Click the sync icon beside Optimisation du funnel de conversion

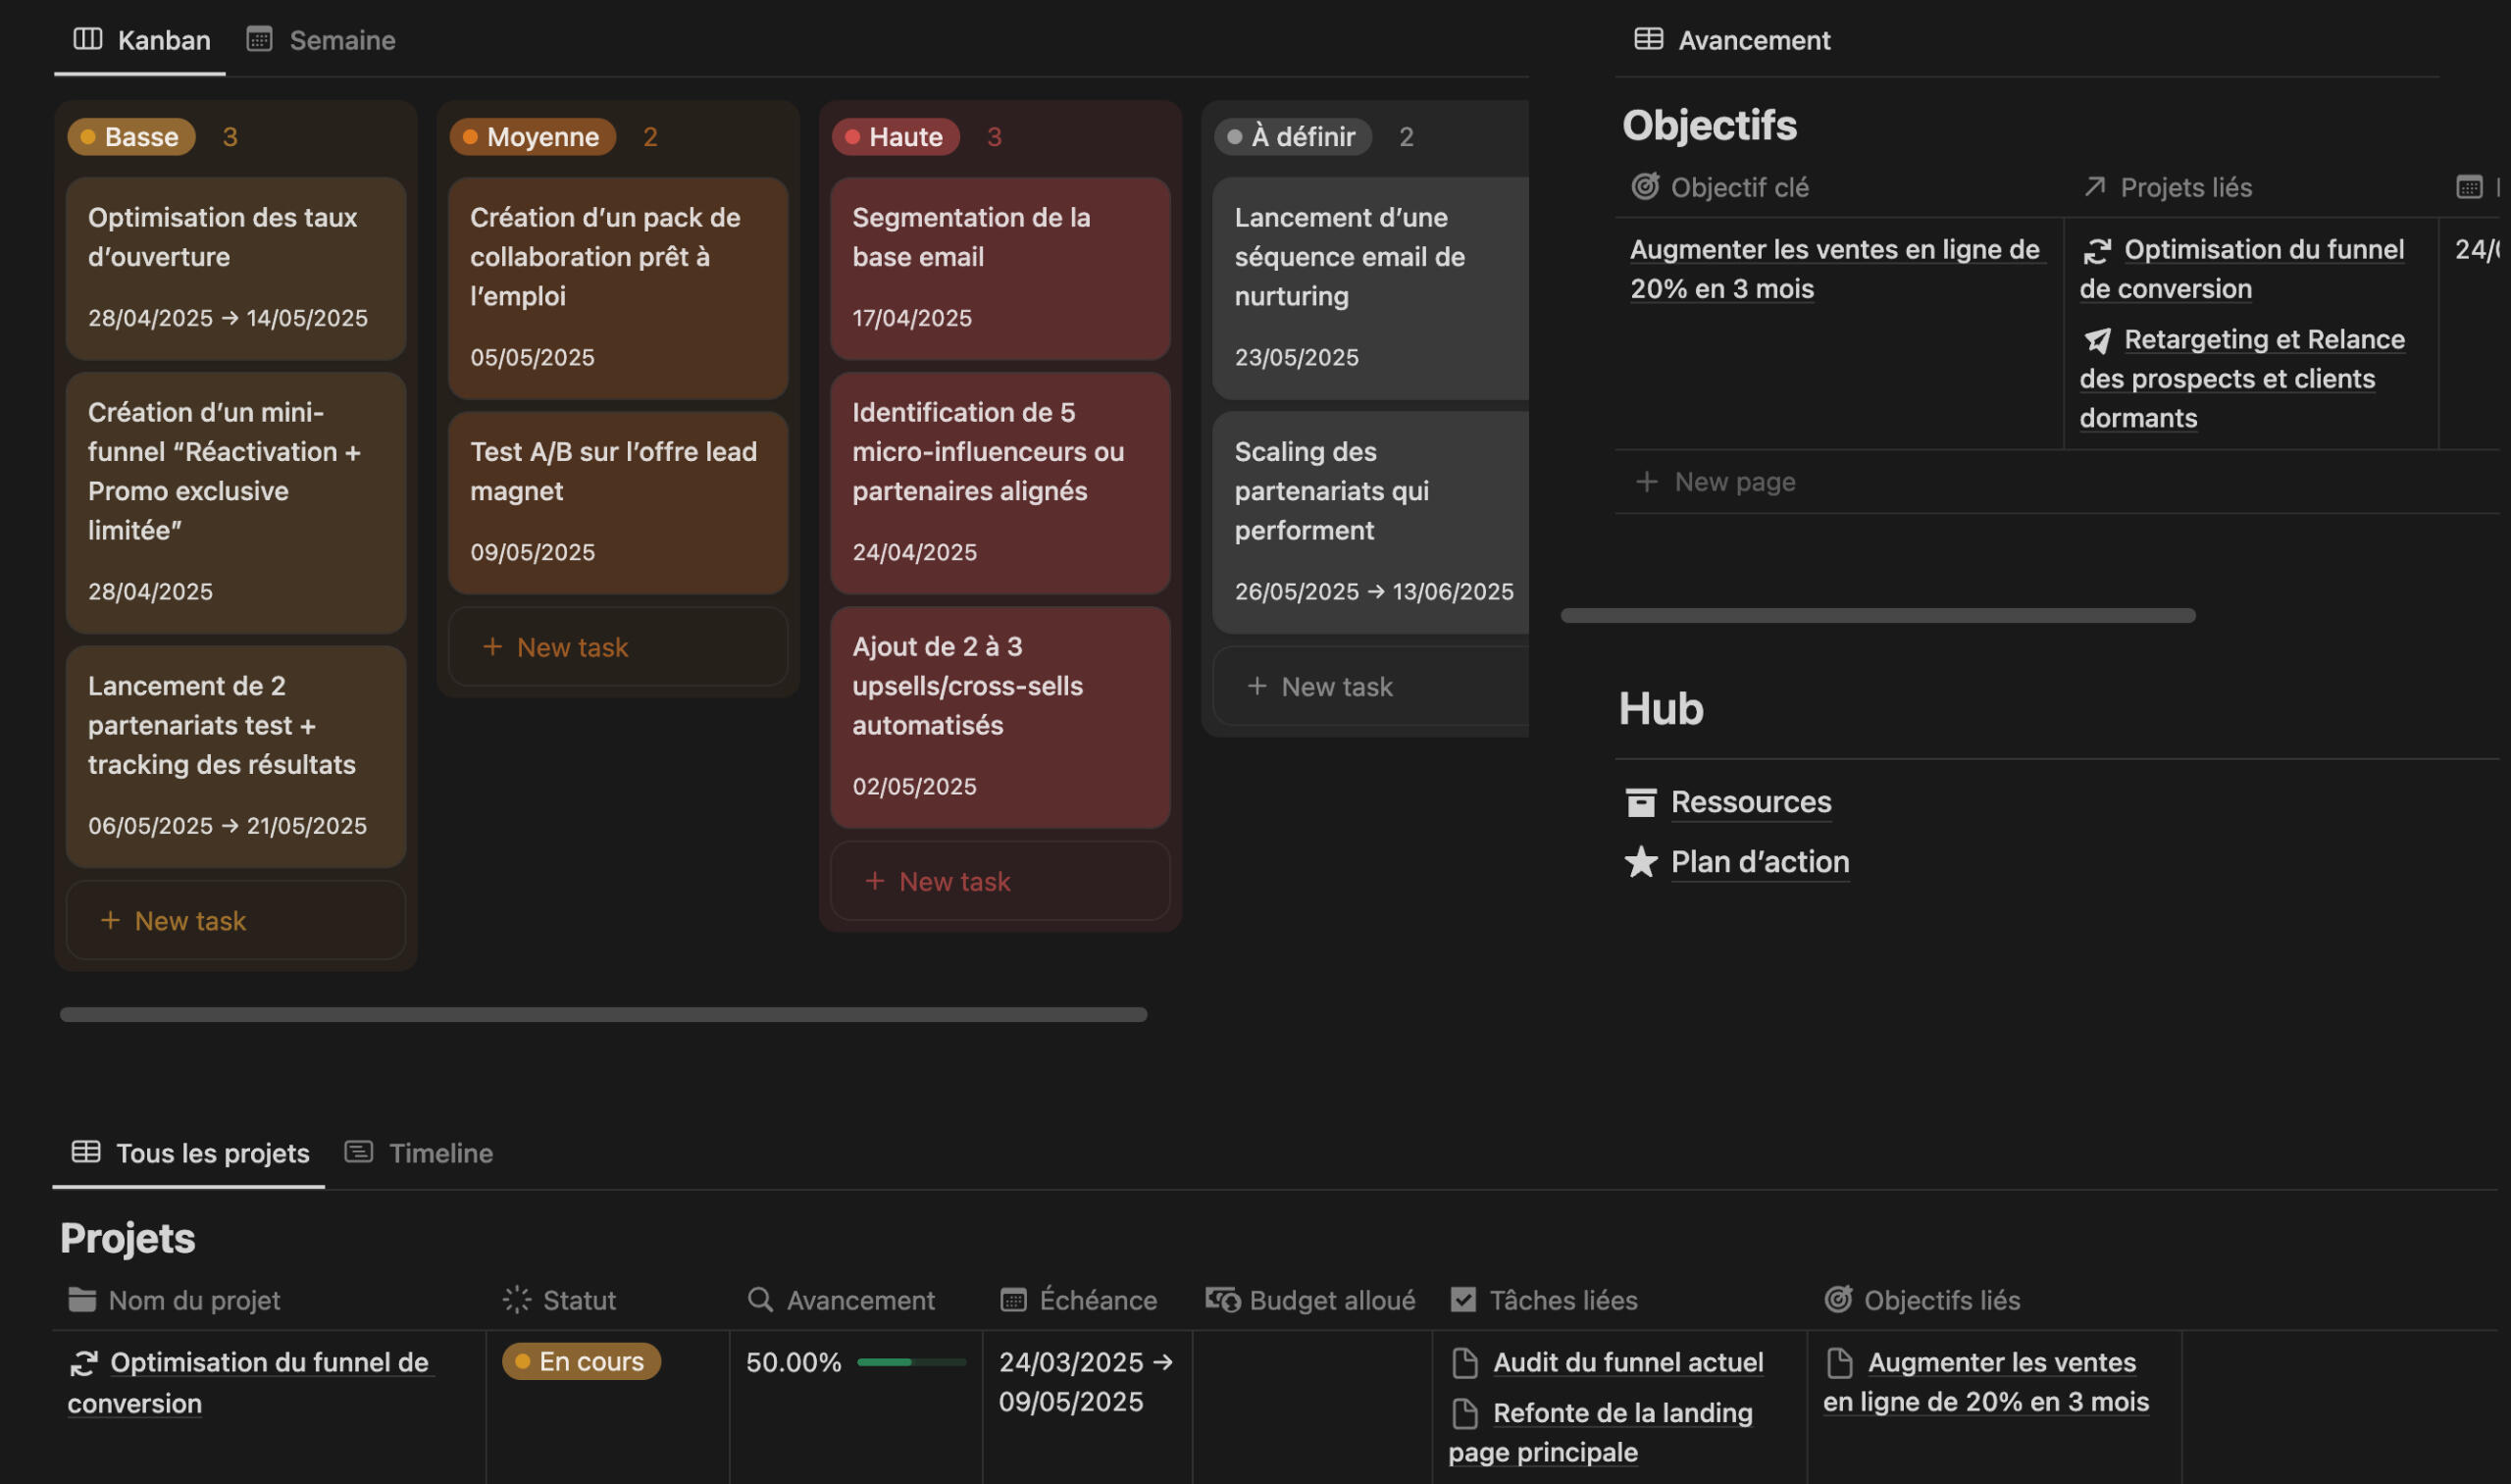click(x=85, y=1362)
